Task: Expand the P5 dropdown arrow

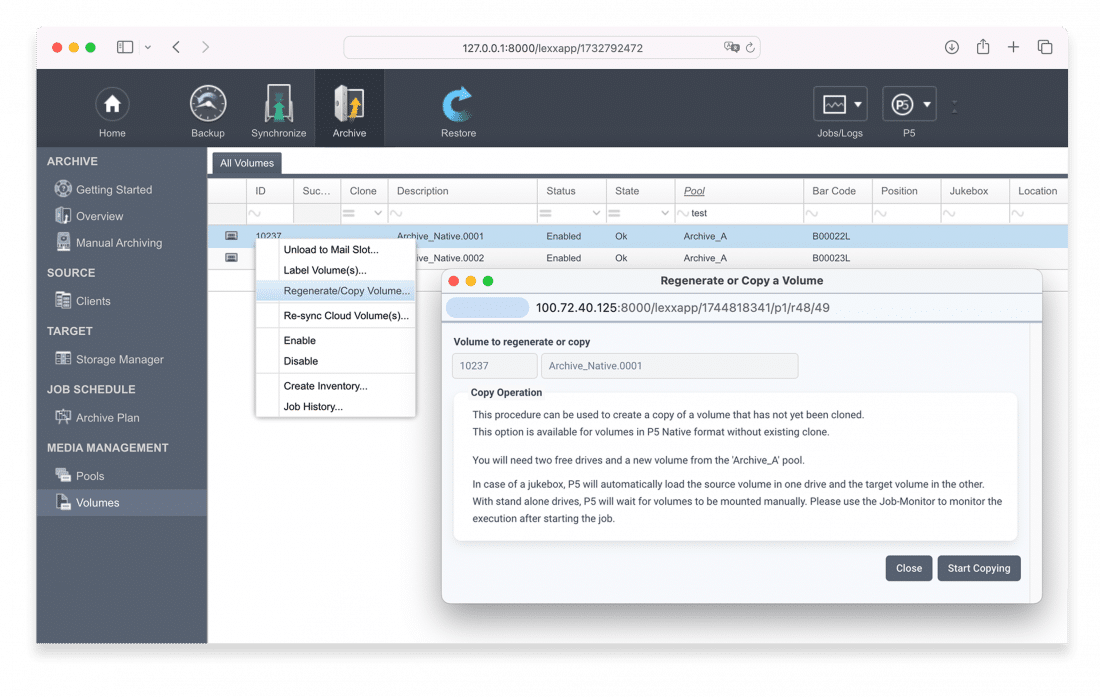Action: [x=926, y=103]
